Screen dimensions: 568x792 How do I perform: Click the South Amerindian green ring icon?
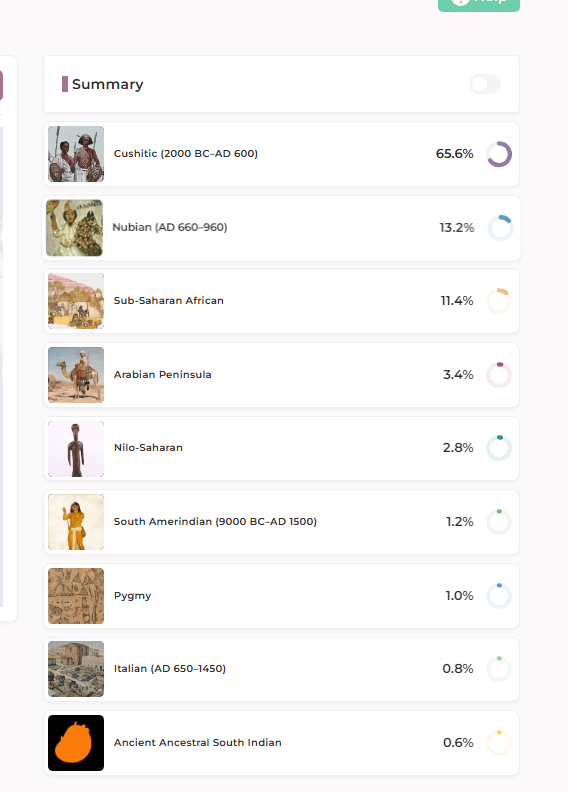[x=499, y=522]
